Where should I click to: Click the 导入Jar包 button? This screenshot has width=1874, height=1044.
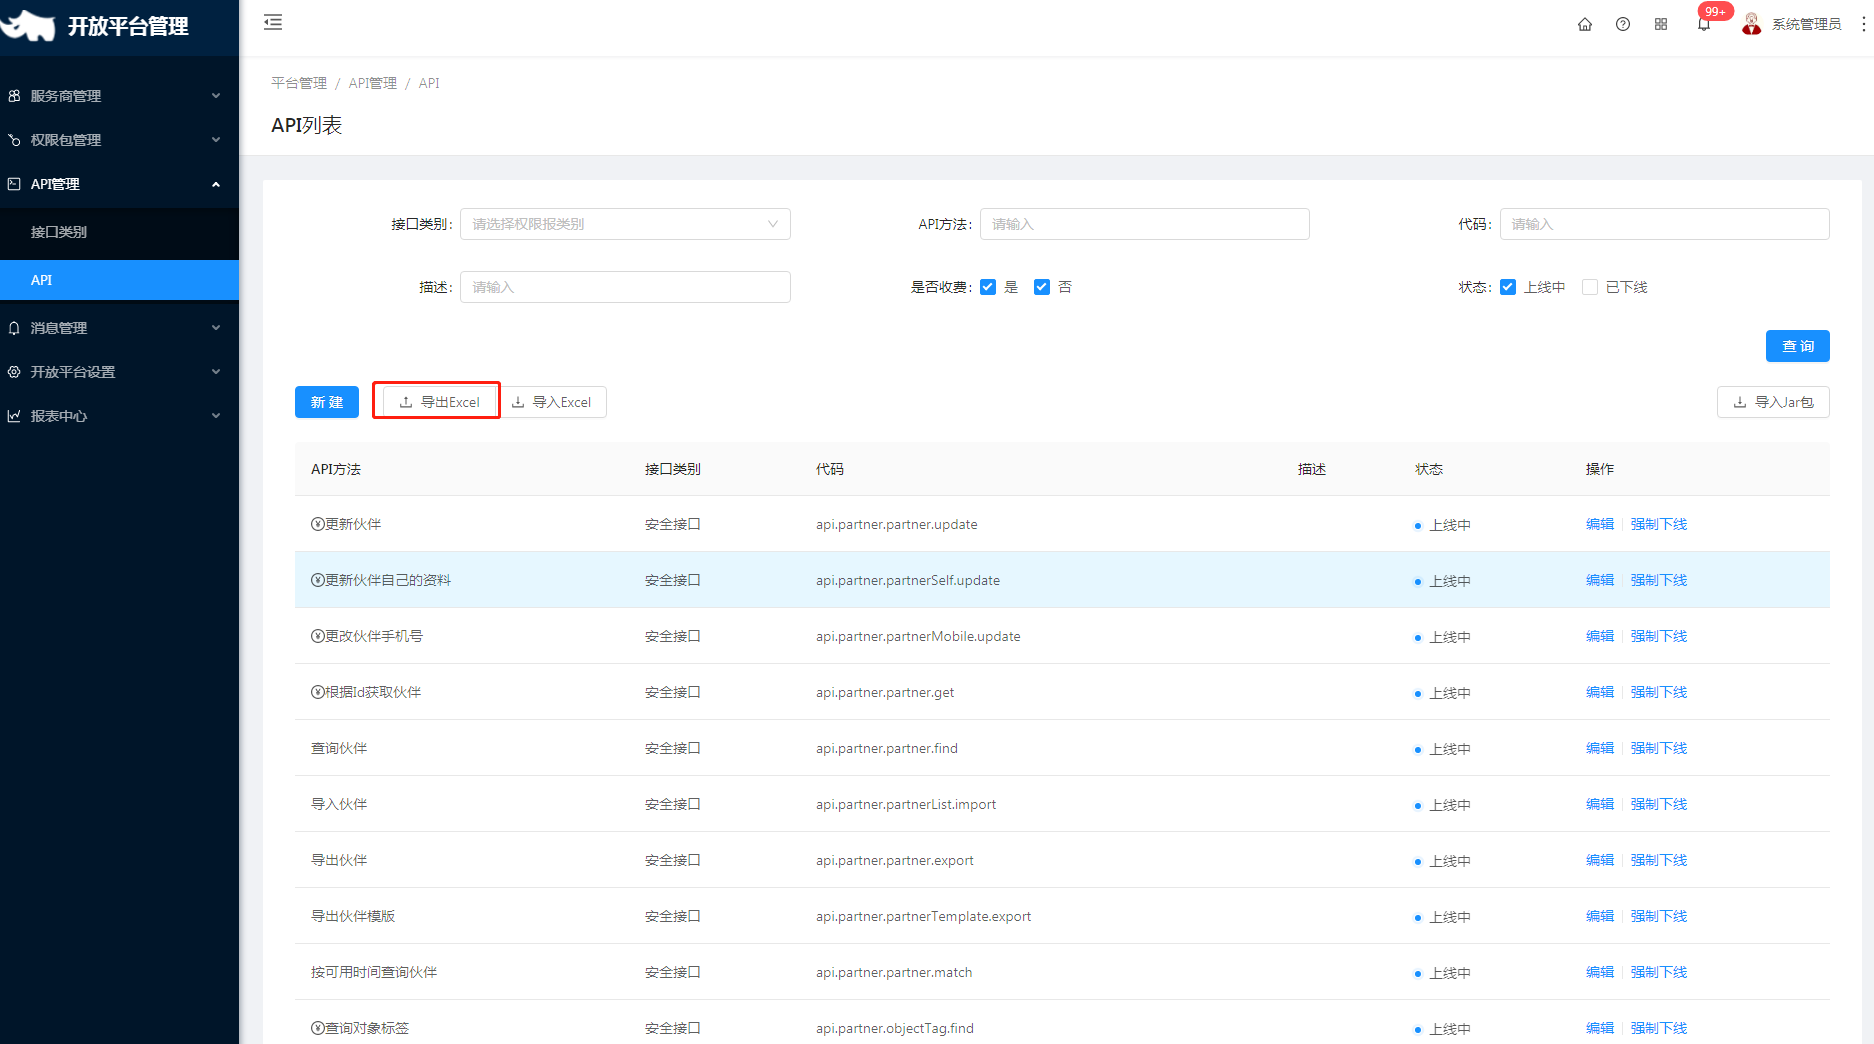click(1773, 402)
